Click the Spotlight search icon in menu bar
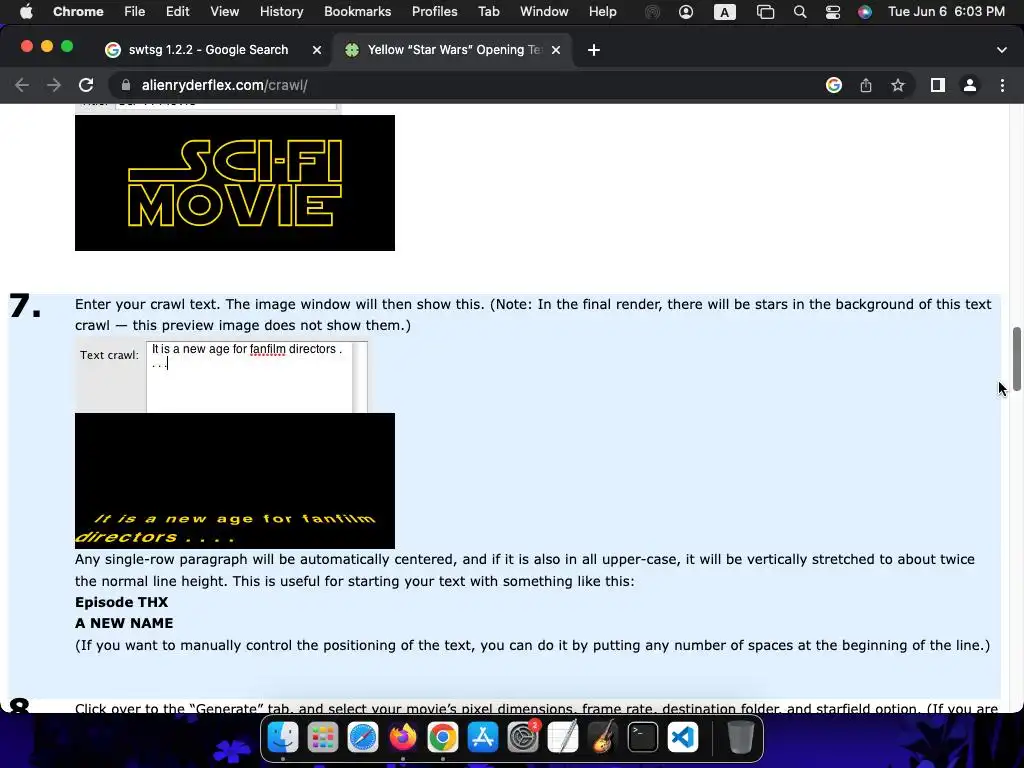1024x768 pixels. point(799,12)
